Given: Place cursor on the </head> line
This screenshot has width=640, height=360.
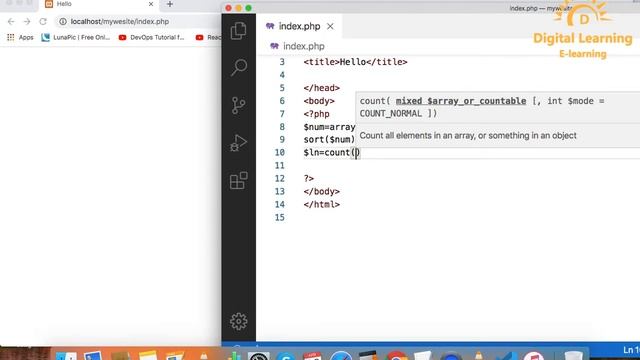Looking at the screenshot, I should (322, 88).
